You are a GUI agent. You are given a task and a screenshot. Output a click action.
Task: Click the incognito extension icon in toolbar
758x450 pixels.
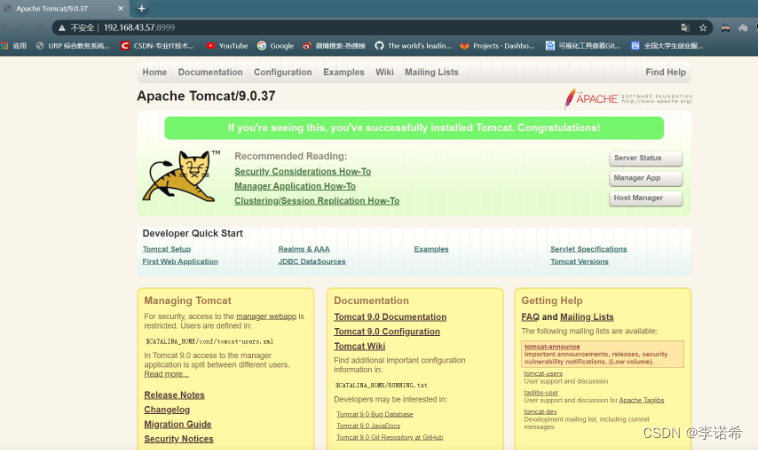[725, 28]
